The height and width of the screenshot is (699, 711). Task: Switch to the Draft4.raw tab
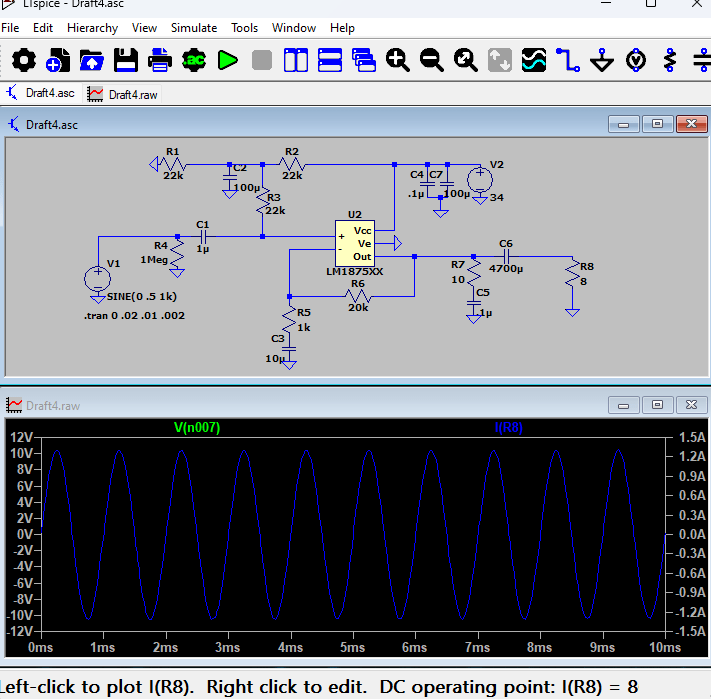pos(122,94)
